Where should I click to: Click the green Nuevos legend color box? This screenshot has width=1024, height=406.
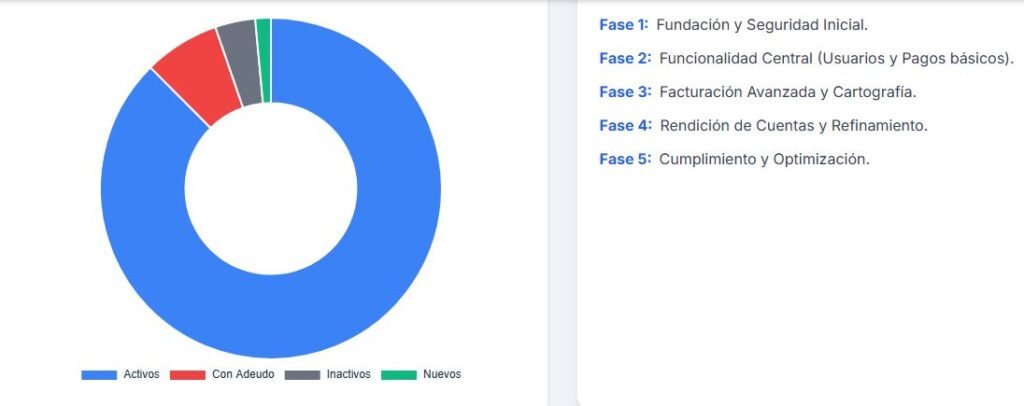click(399, 375)
